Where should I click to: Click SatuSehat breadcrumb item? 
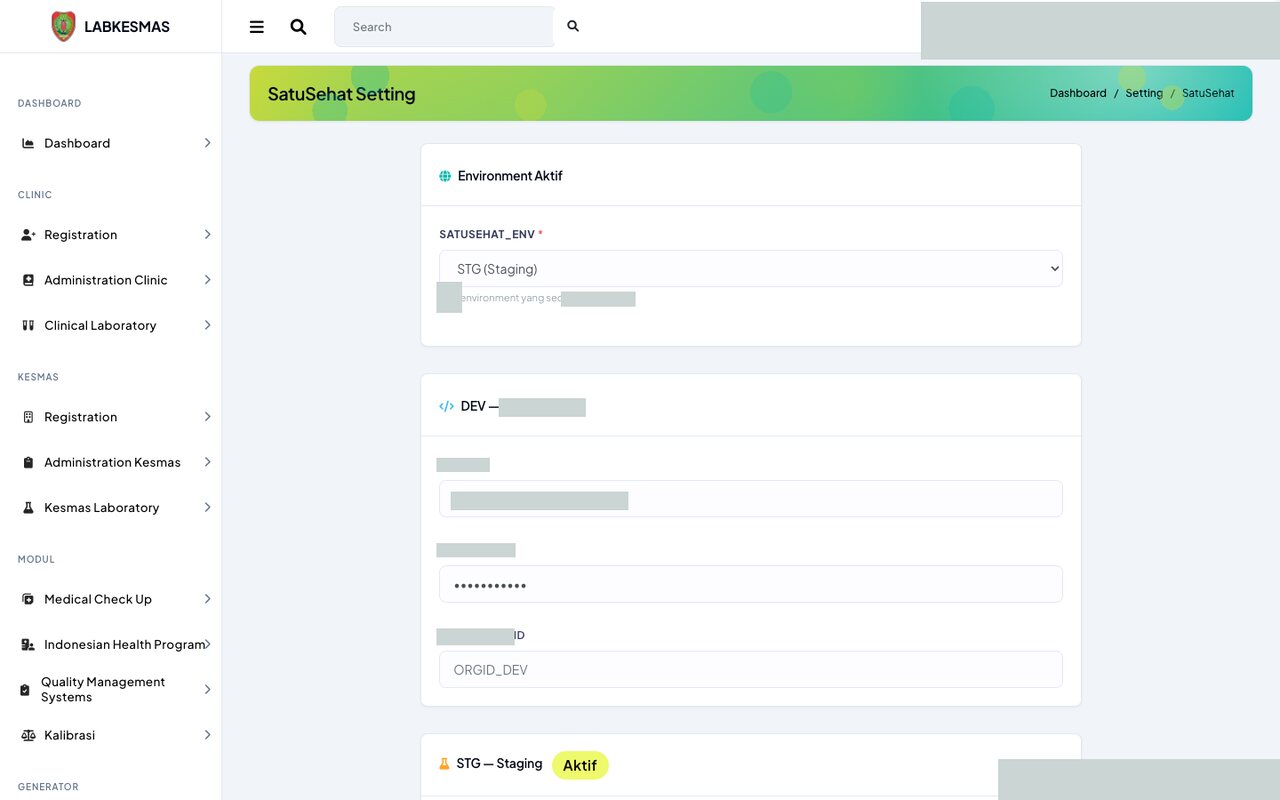[x=1208, y=93]
